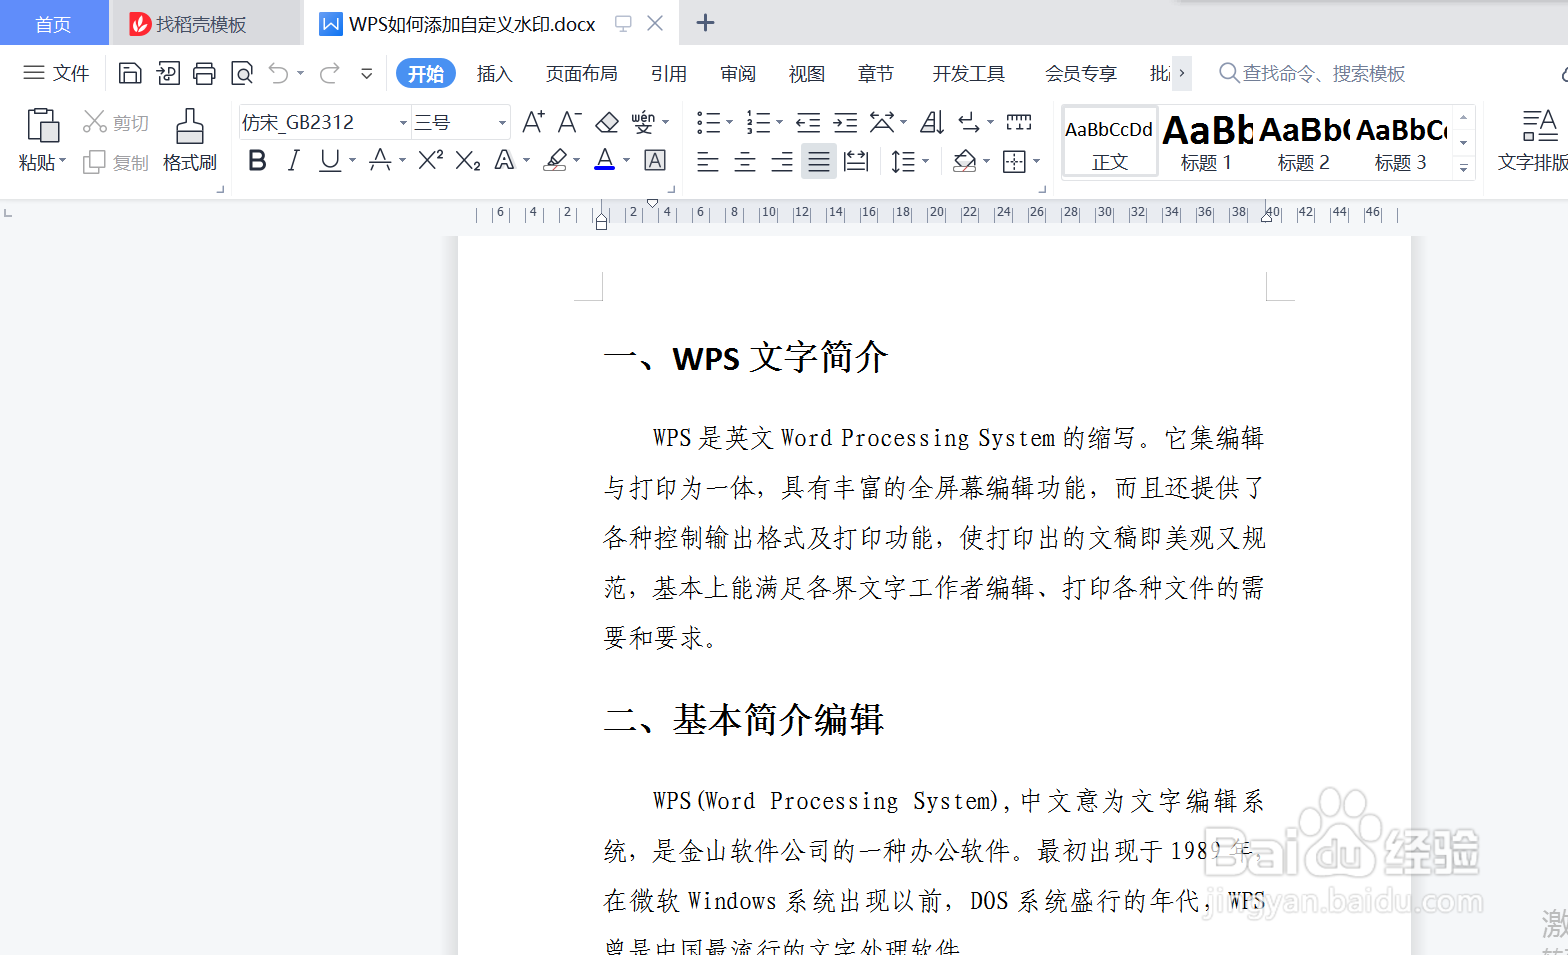Switch to the 审阅 tab
Image resolution: width=1568 pixels, height=955 pixels.
[x=738, y=73]
